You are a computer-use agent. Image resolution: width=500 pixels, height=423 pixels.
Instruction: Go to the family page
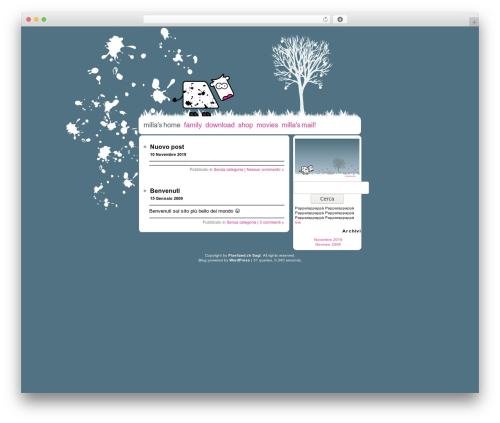click(x=193, y=125)
